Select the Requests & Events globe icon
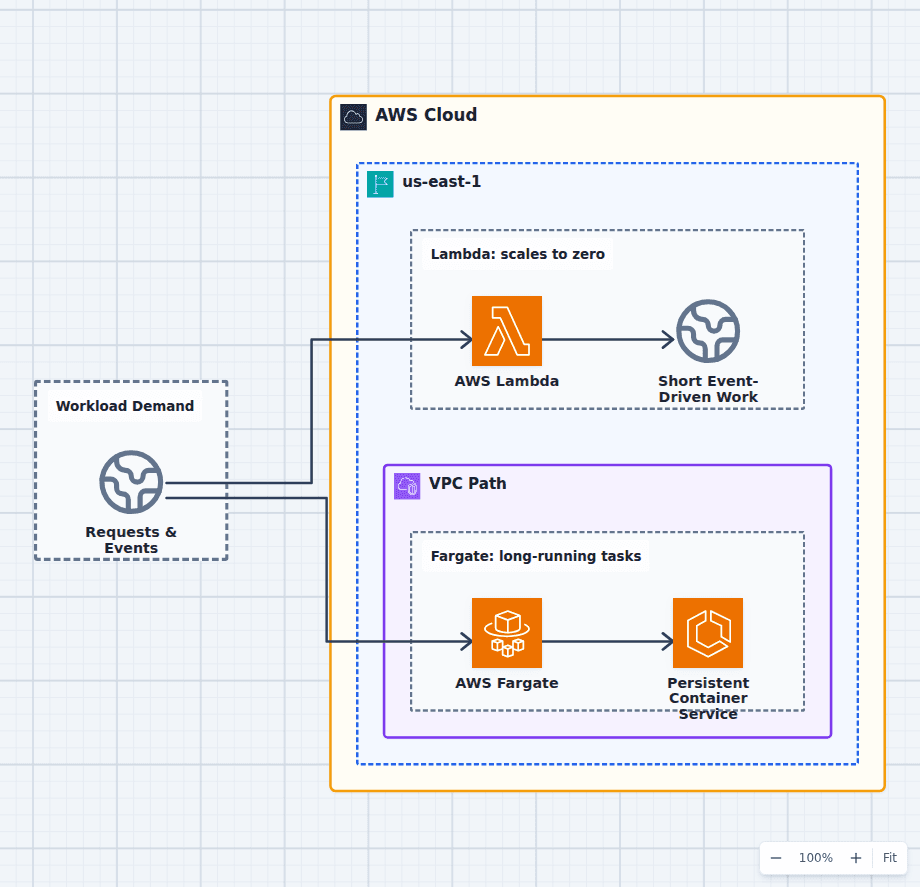Screen dimensions: 920x887 click(131, 482)
